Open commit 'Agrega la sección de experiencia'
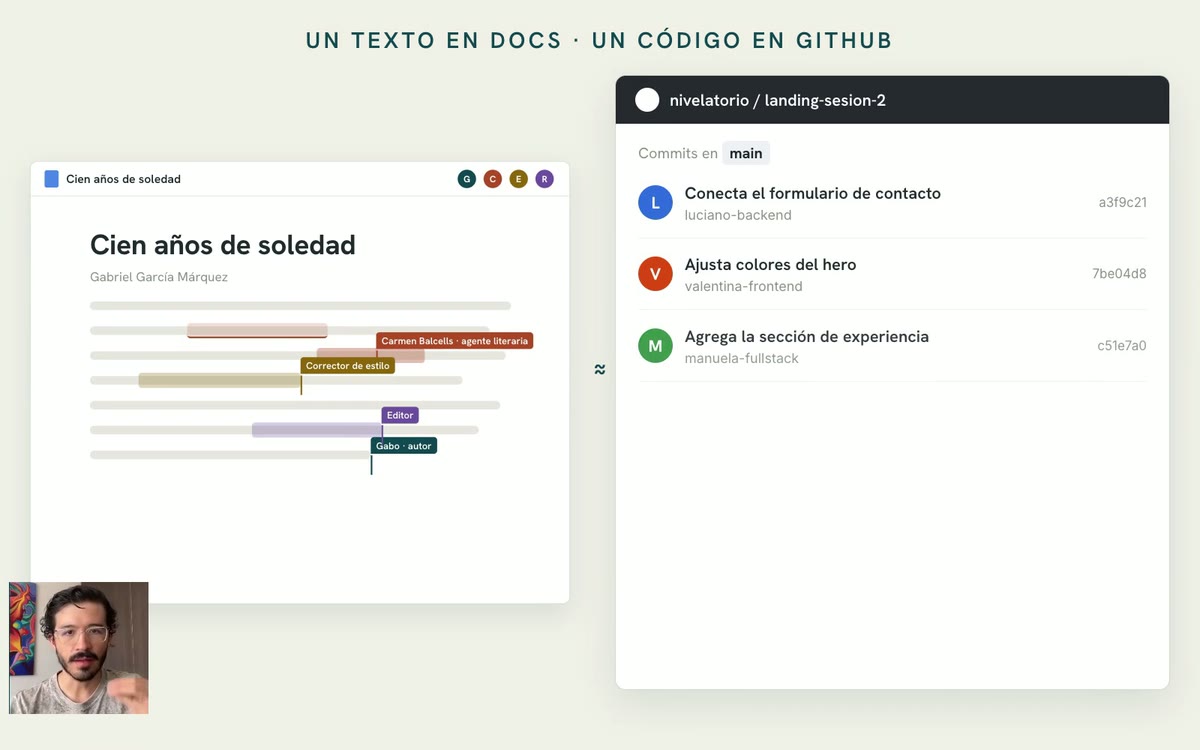 pos(807,337)
